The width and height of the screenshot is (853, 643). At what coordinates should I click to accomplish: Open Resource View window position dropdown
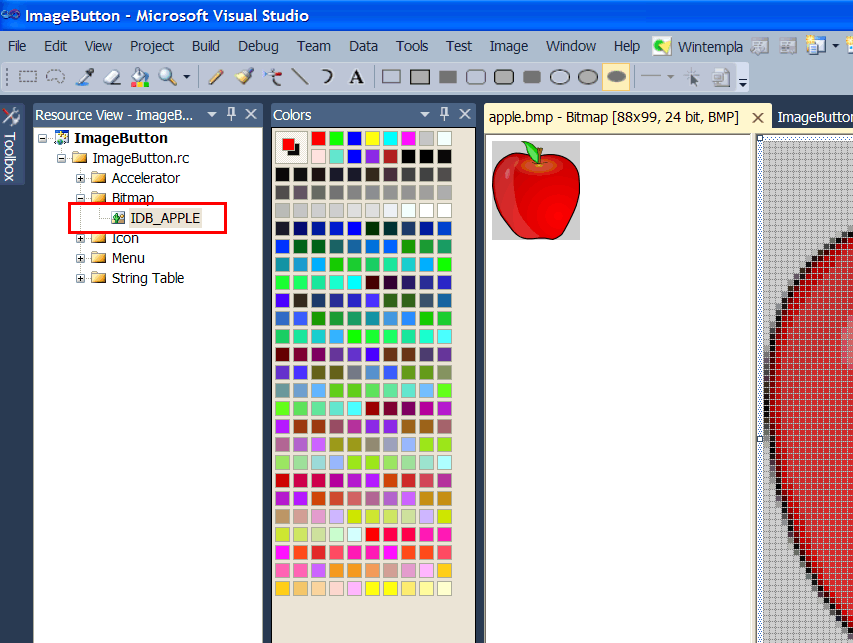(x=212, y=114)
